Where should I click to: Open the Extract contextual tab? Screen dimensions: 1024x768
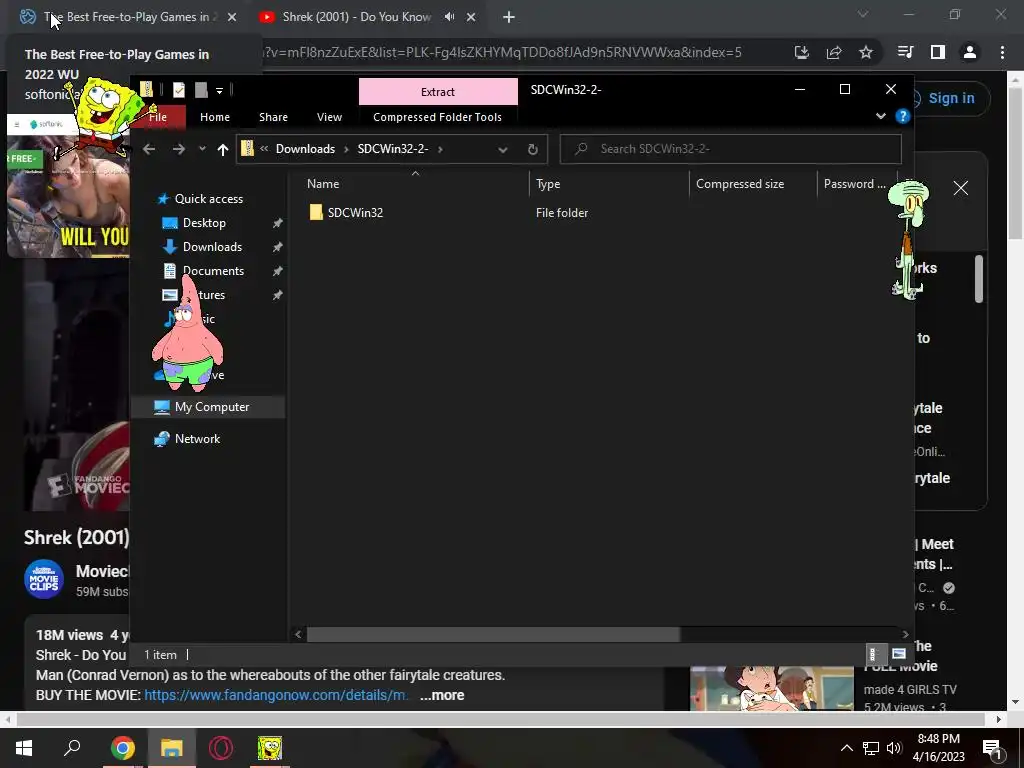(438, 91)
